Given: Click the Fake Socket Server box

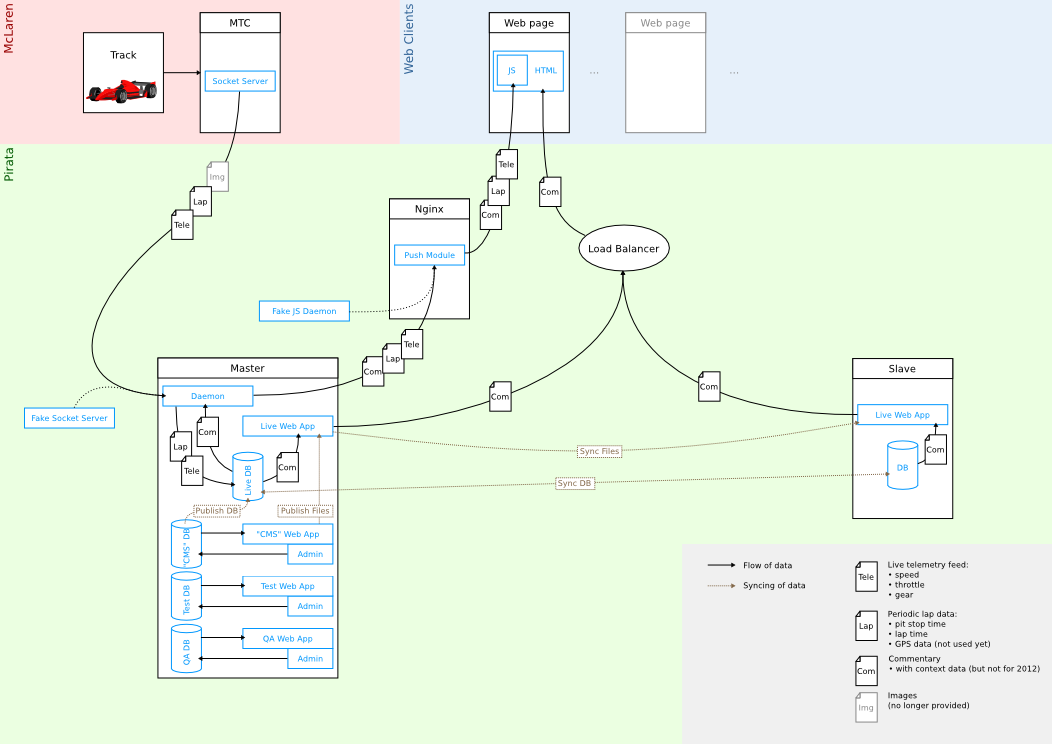Looking at the screenshot, I should click(x=69, y=418).
